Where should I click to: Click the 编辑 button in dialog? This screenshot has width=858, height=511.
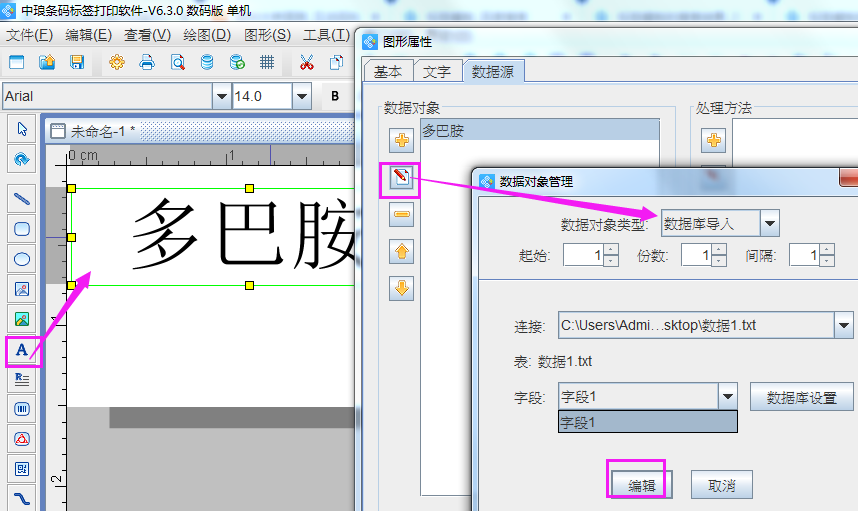point(641,485)
